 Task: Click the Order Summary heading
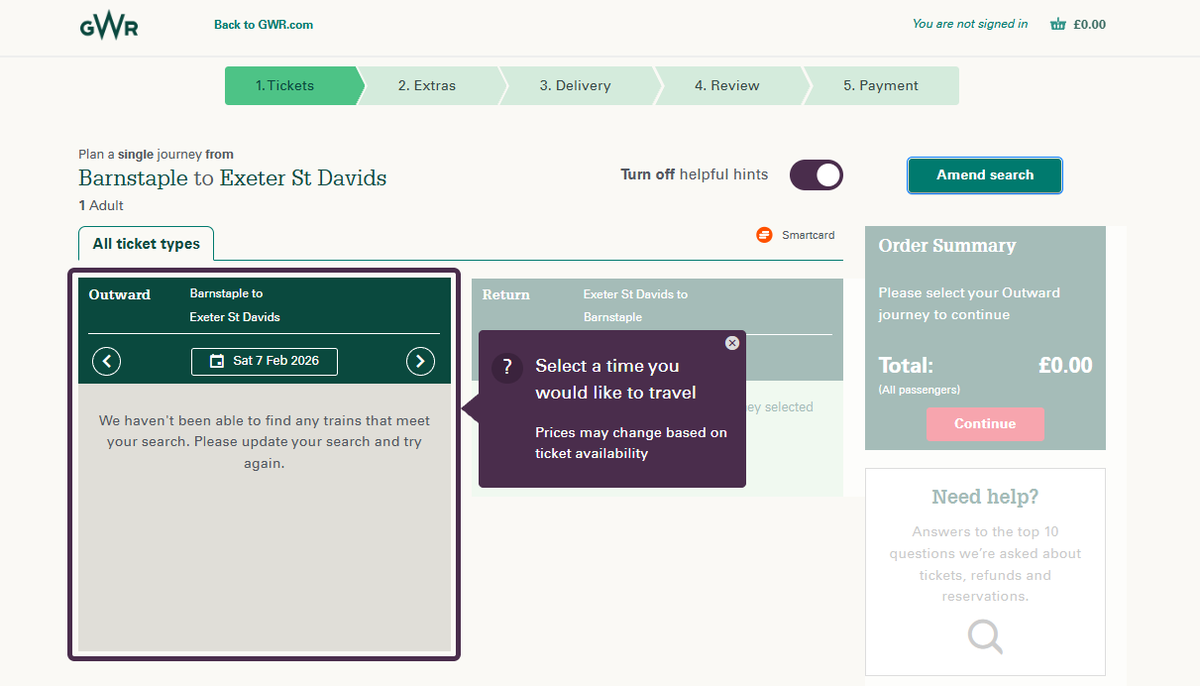pyautogui.click(x=947, y=246)
